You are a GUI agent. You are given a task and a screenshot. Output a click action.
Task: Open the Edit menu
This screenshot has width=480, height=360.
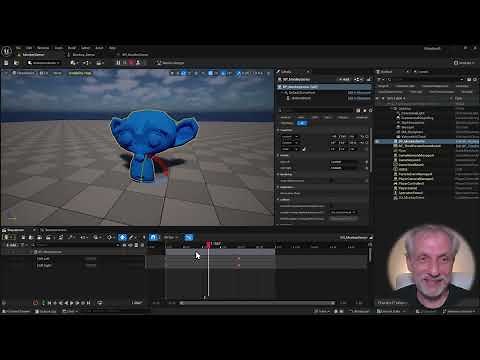point(29,48)
